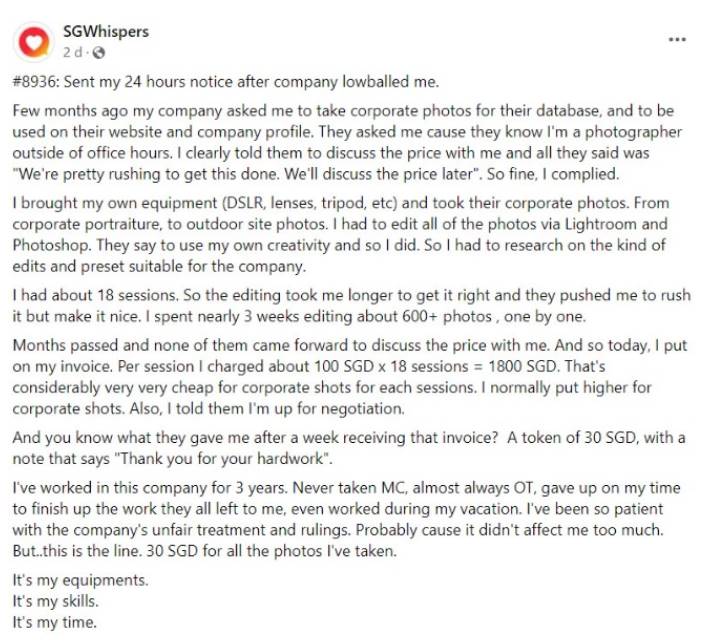
Task: Click the paragraph starting 'I had about 18 sessions'
Action: click(x=352, y=306)
